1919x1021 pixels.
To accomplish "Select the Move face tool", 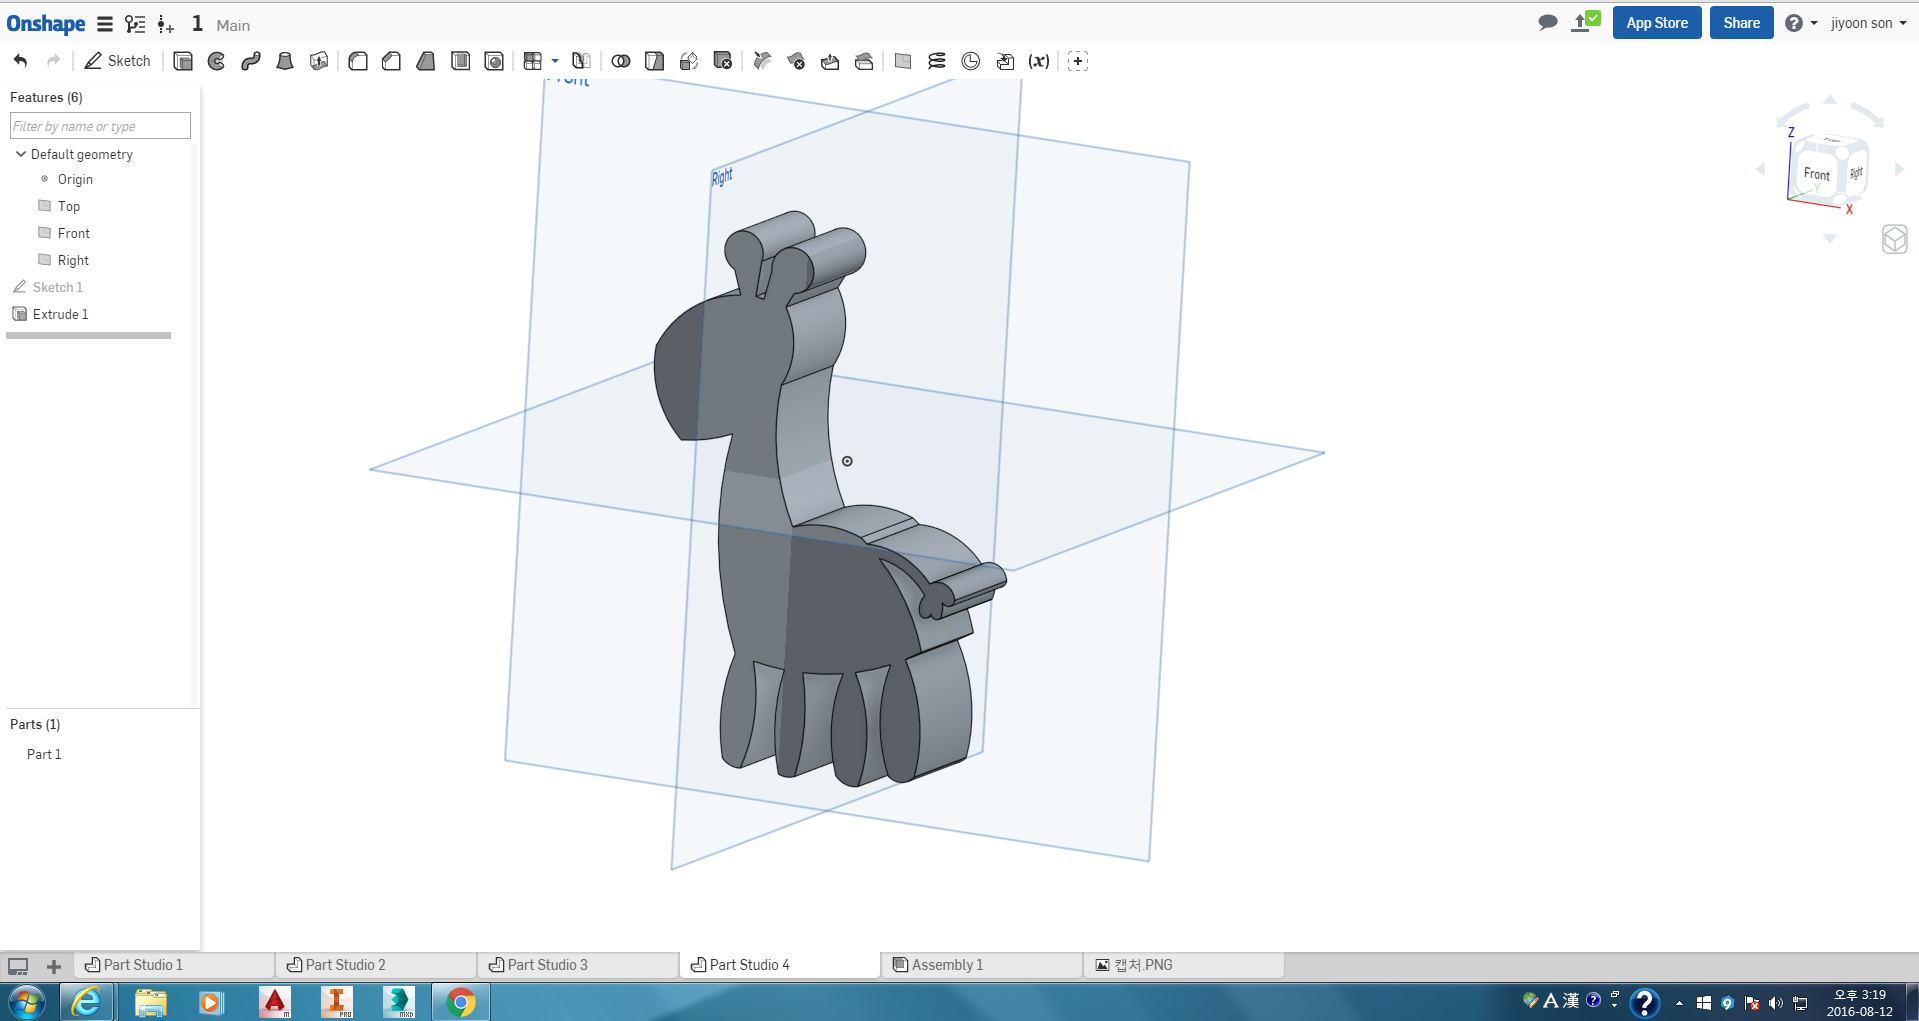I will click(830, 61).
